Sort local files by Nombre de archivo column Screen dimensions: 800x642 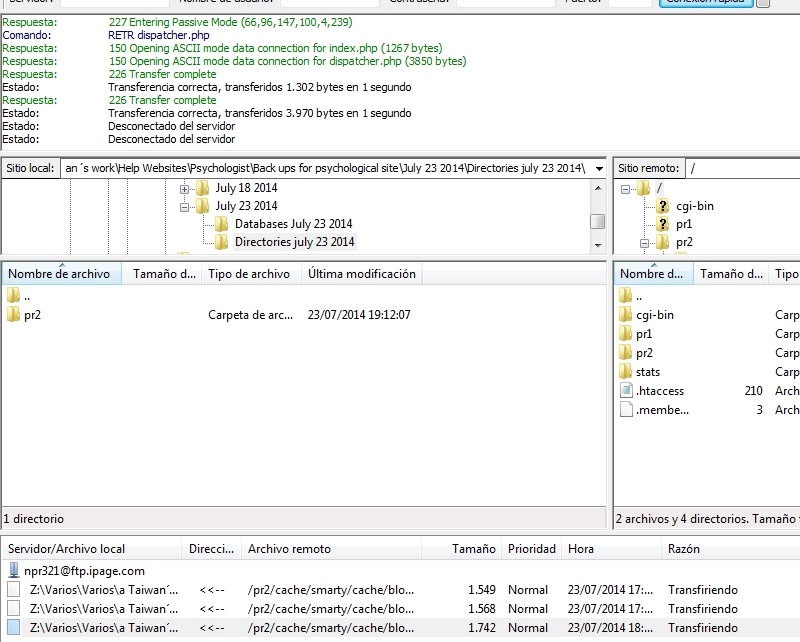pyautogui.click(x=62, y=274)
